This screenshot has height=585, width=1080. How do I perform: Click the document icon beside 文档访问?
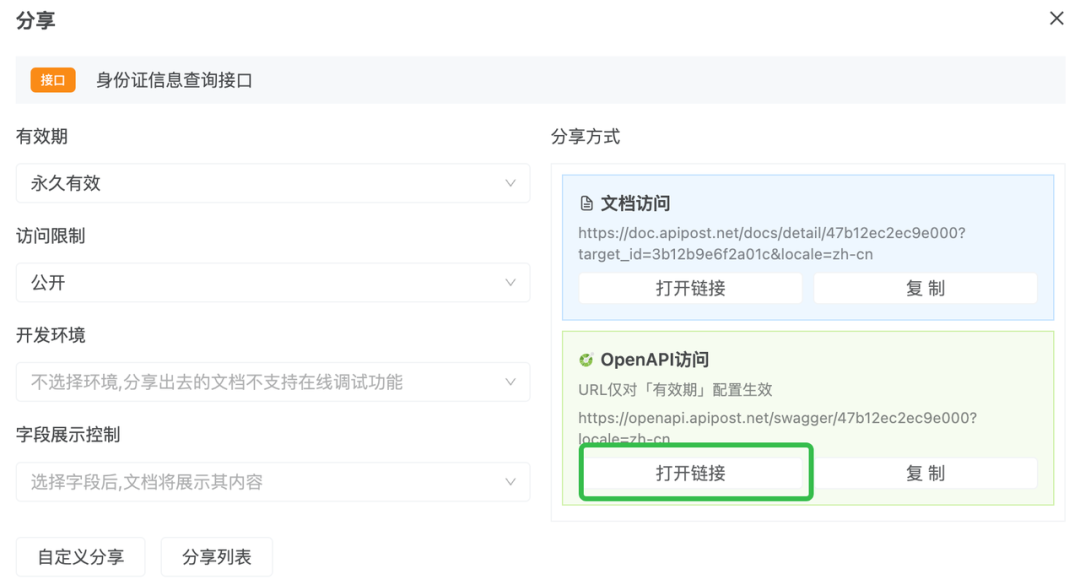click(x=589, y=202)
